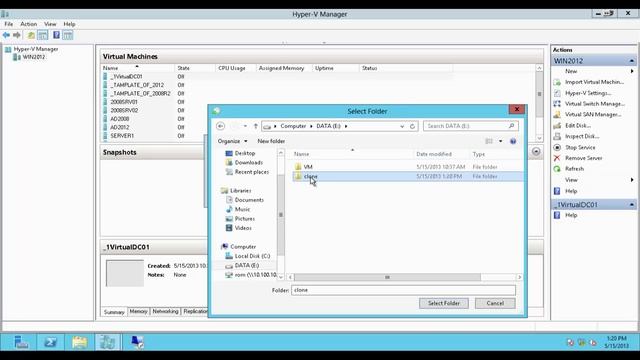
Task: Open PowerShell from the taskbar
Action: pyautogui.click(x=50, y=342)
